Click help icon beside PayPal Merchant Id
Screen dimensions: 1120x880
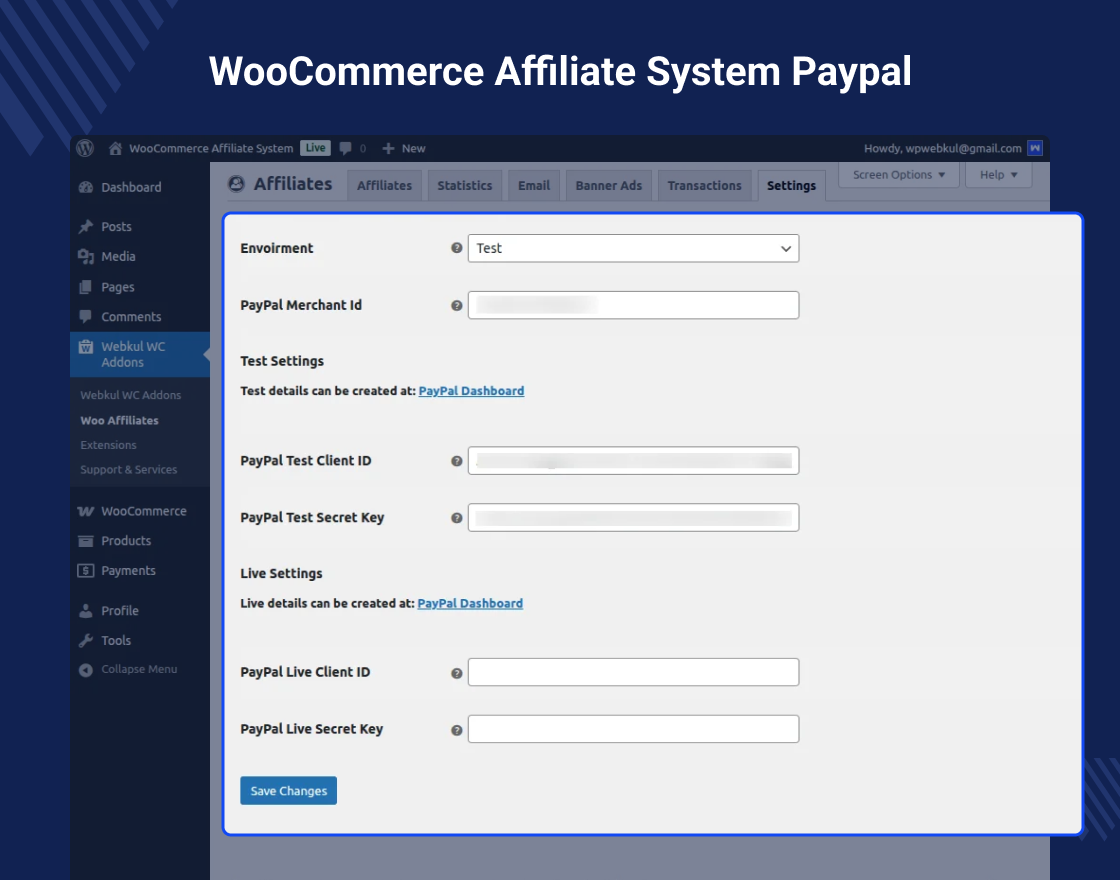pyautogui.click(x=457, y=305)
